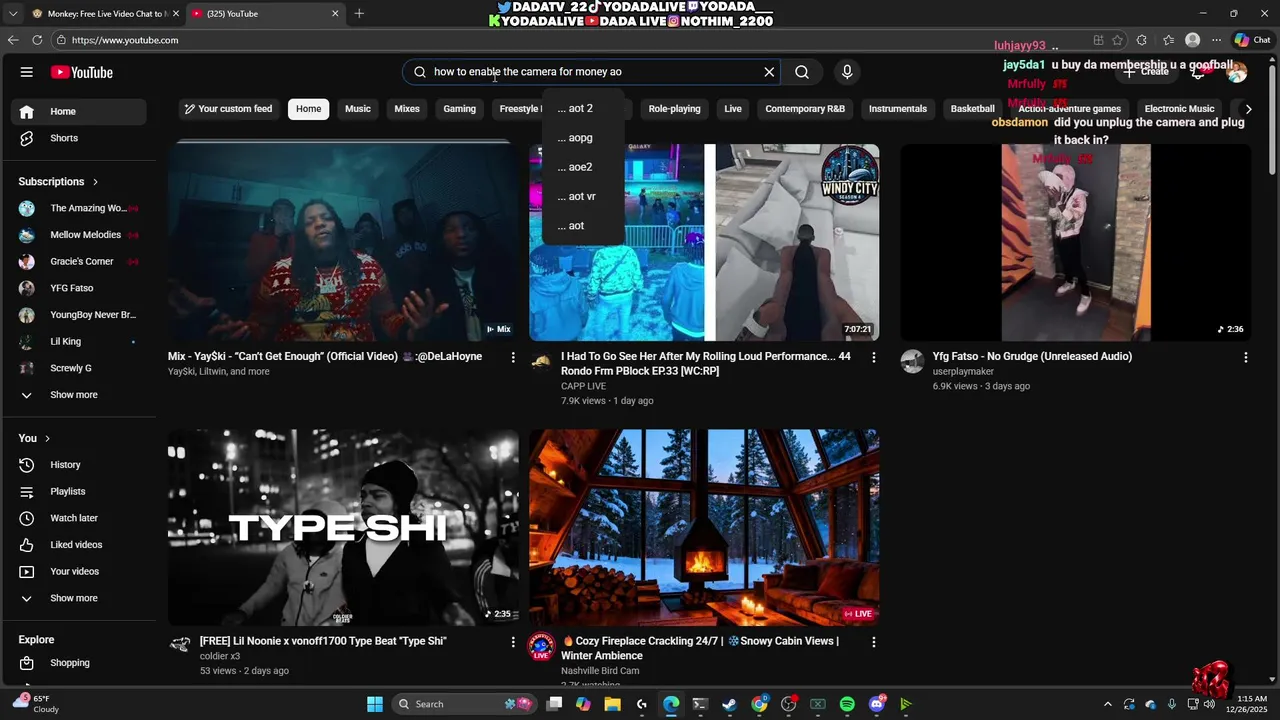1280x720 pixels.
Task: Open options for Type Shi beat video
Action: click(x=513, y=642)
